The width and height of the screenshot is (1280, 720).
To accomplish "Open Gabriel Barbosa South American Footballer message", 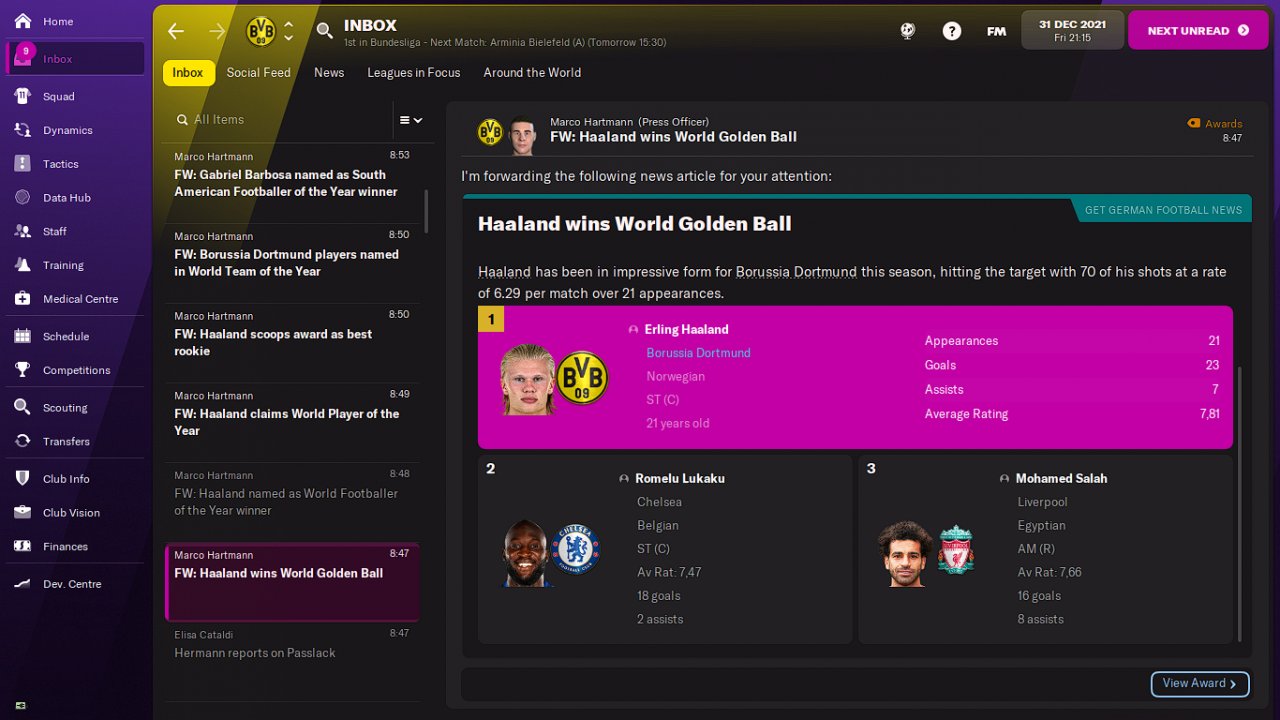I will (x=292, y=183).
